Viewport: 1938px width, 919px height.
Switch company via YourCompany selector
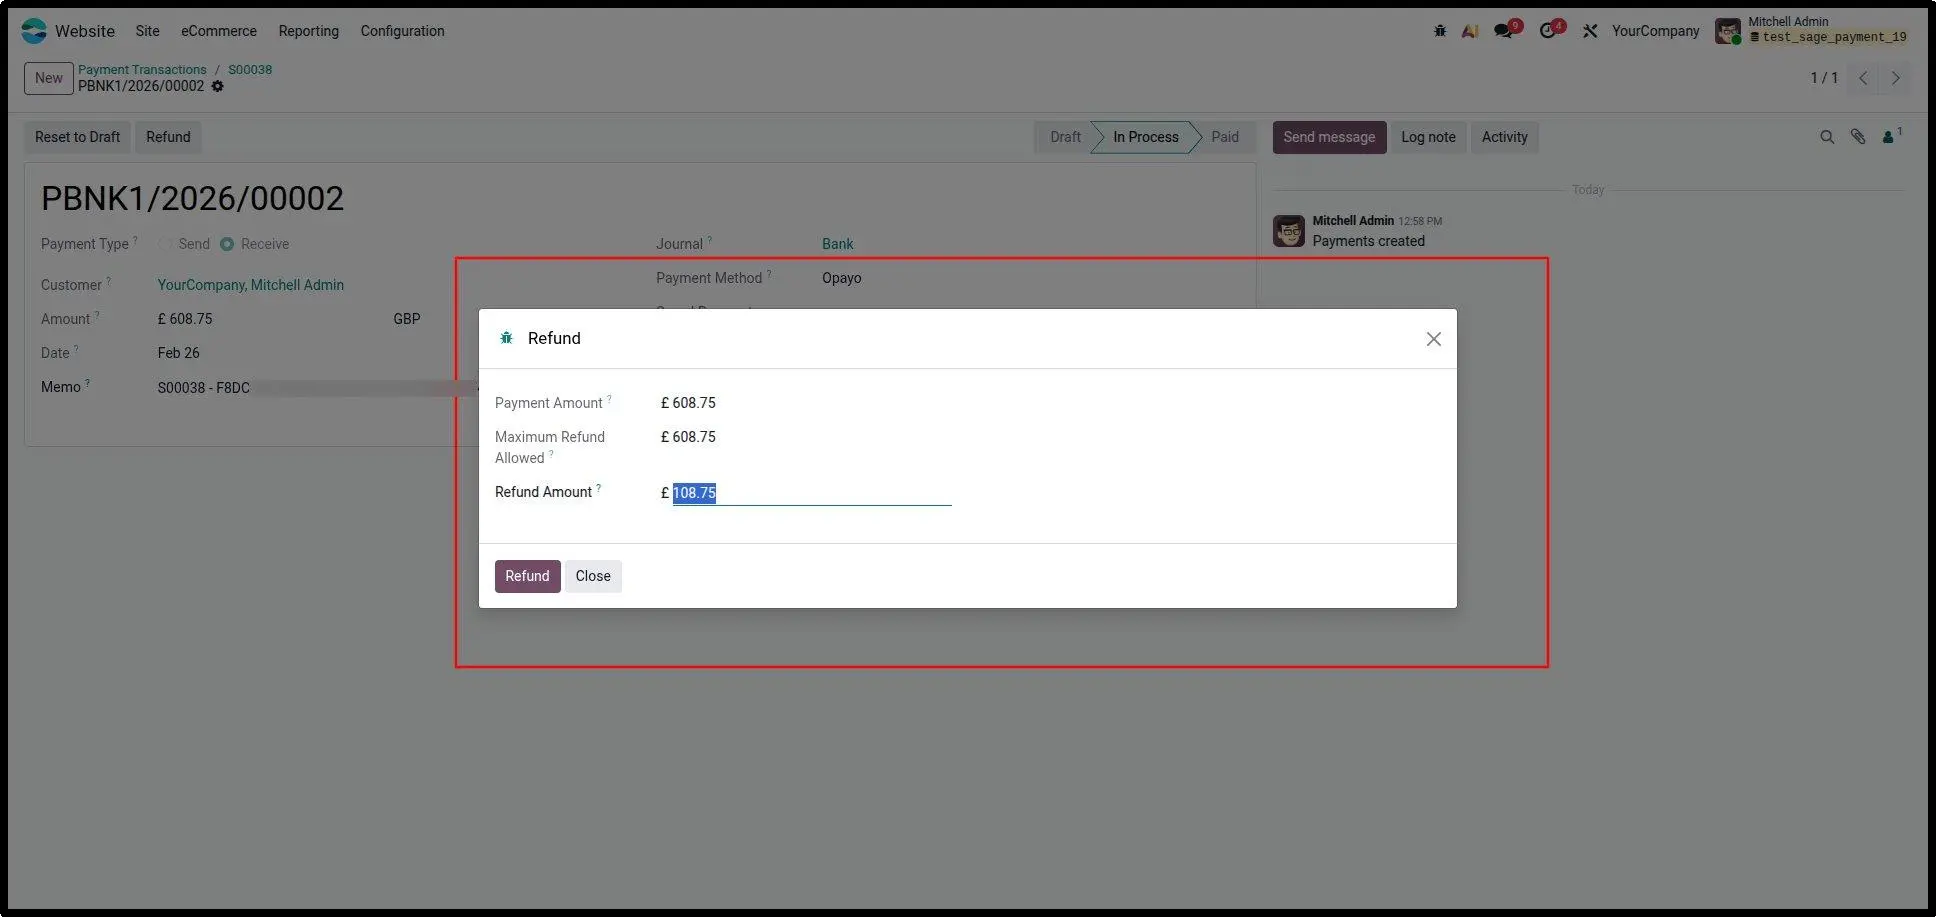coord(1657,31)
